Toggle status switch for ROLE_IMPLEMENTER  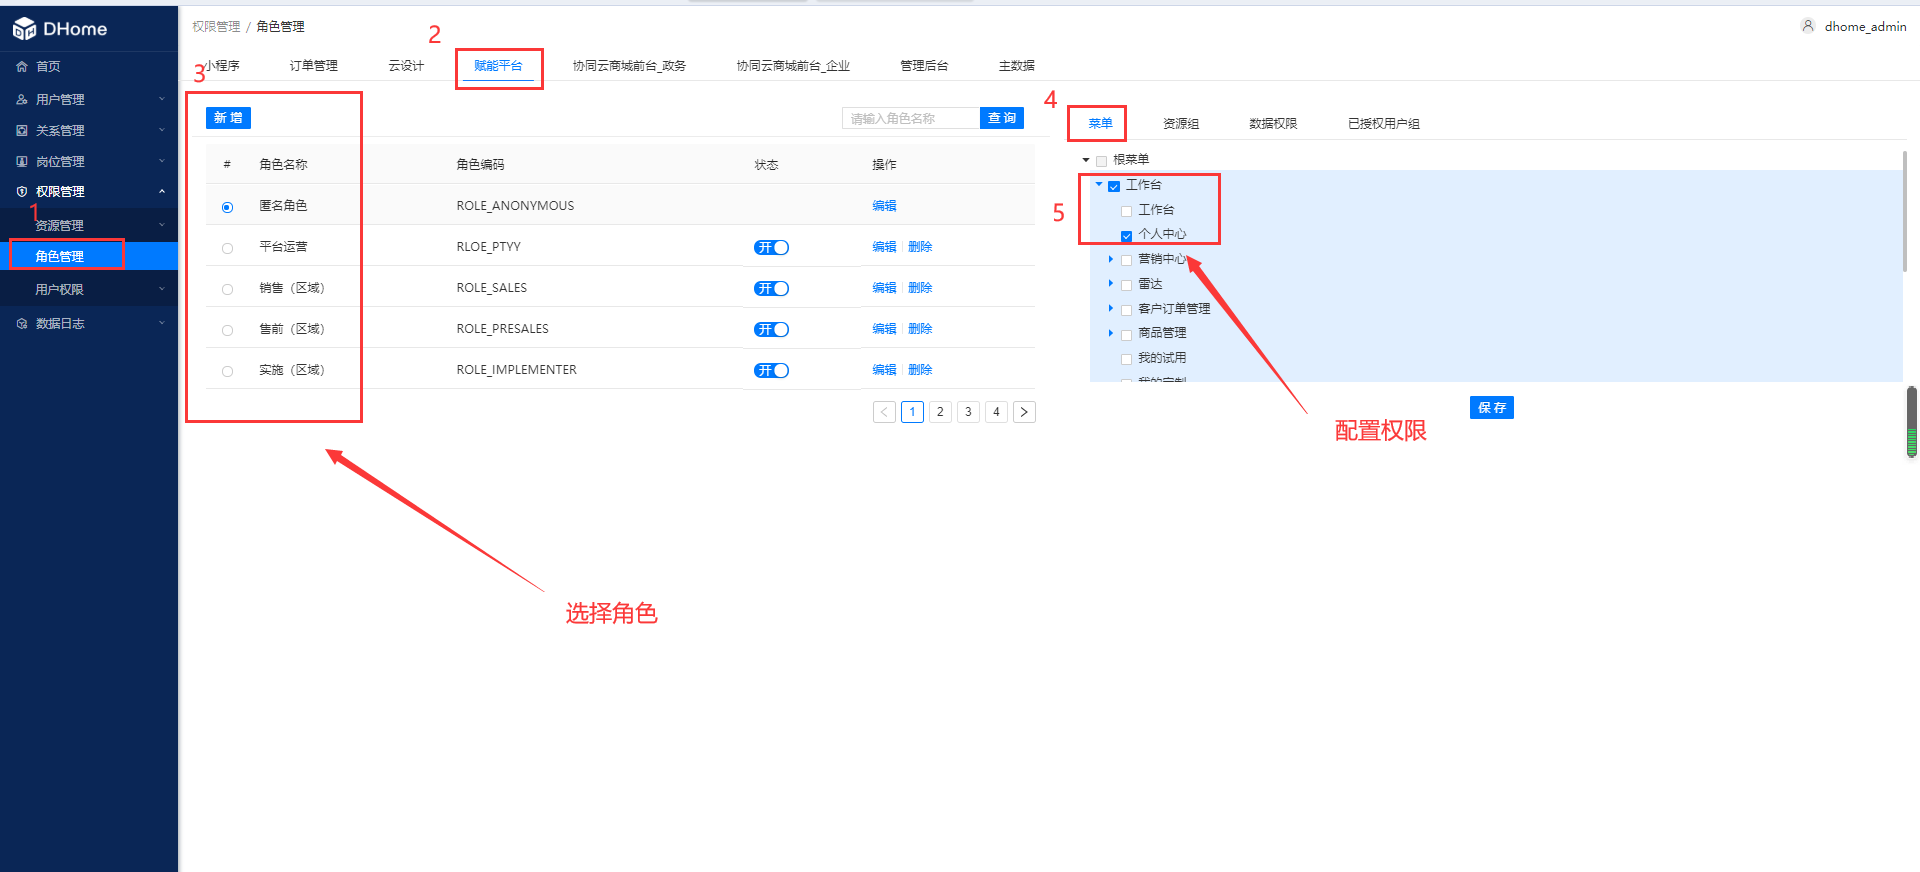pos(772,371)
